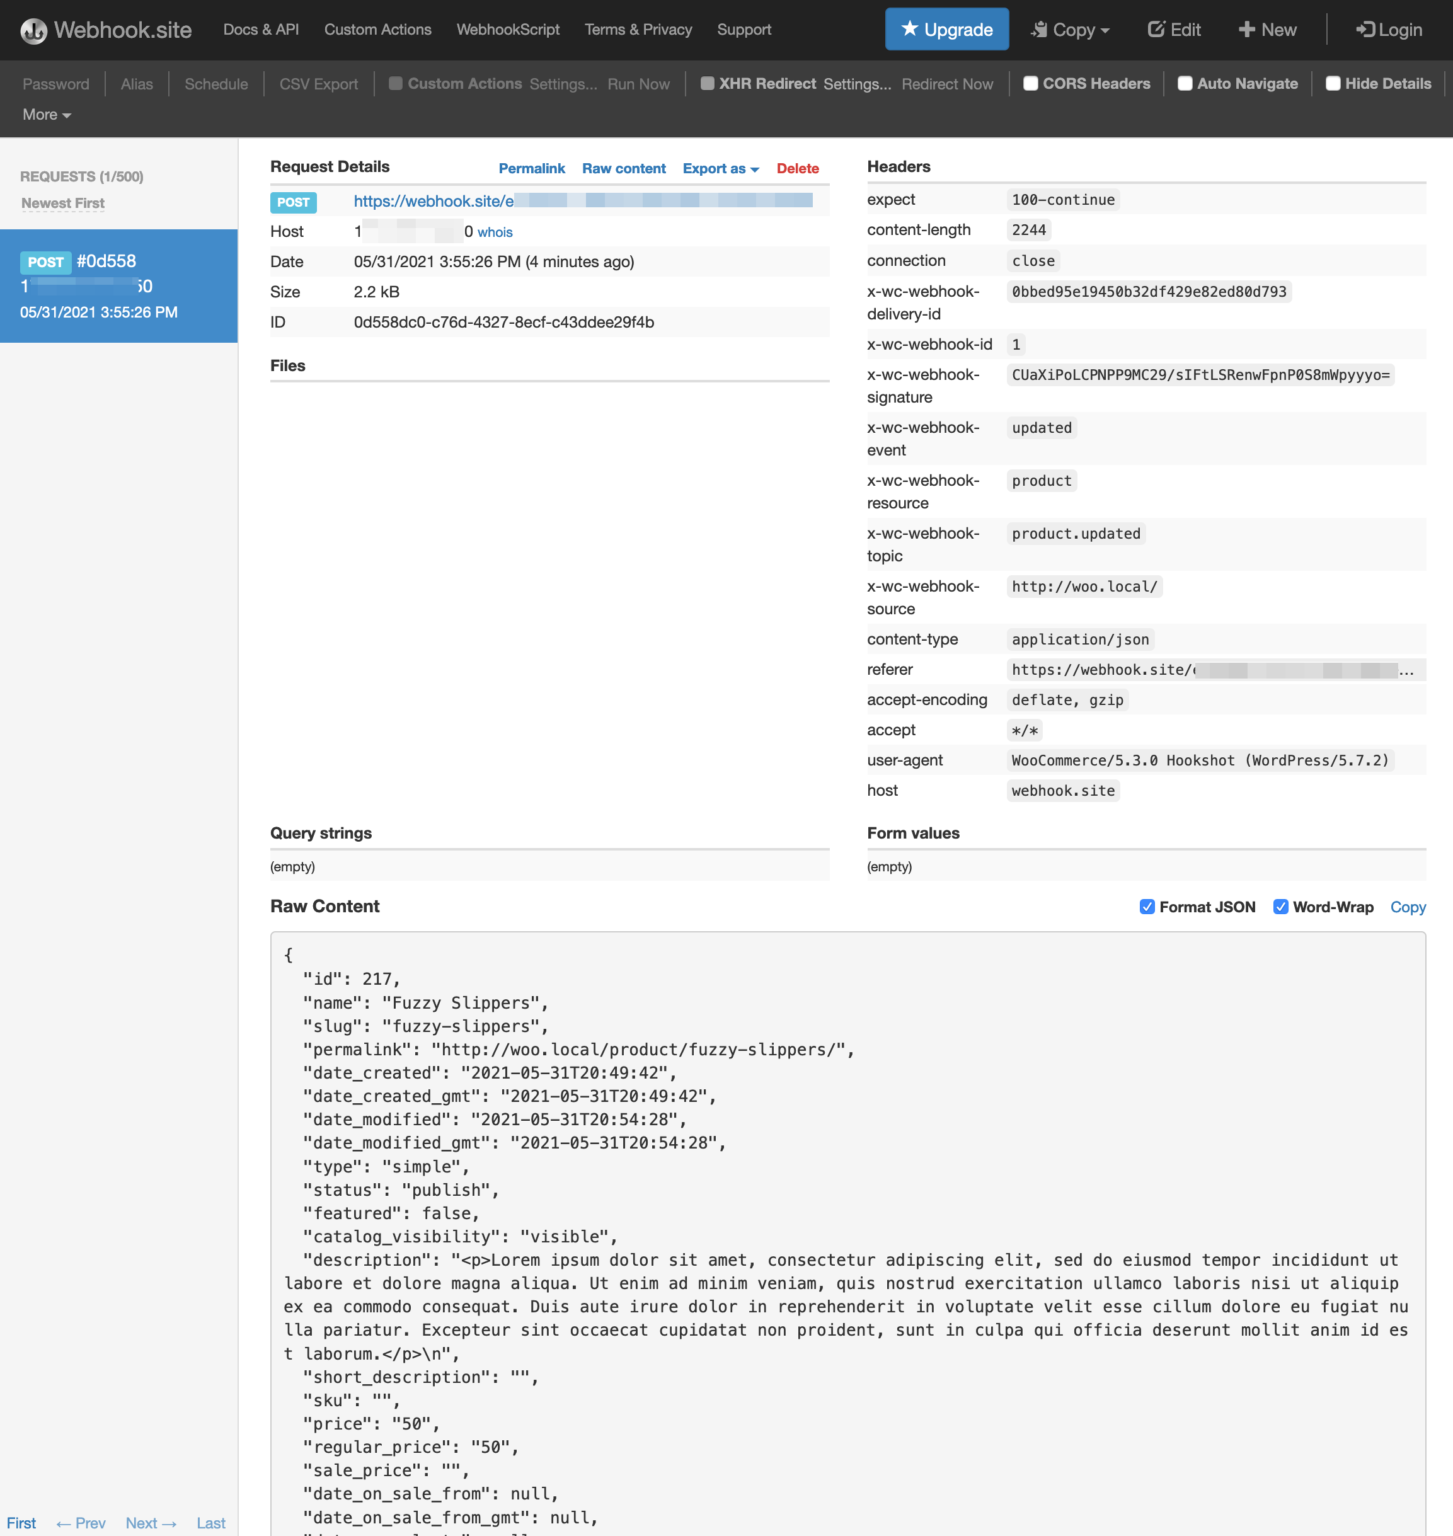This screenshot has width=1453, height=1536.
Task: Click Raw content to view payload
Action: coord(623,168)
